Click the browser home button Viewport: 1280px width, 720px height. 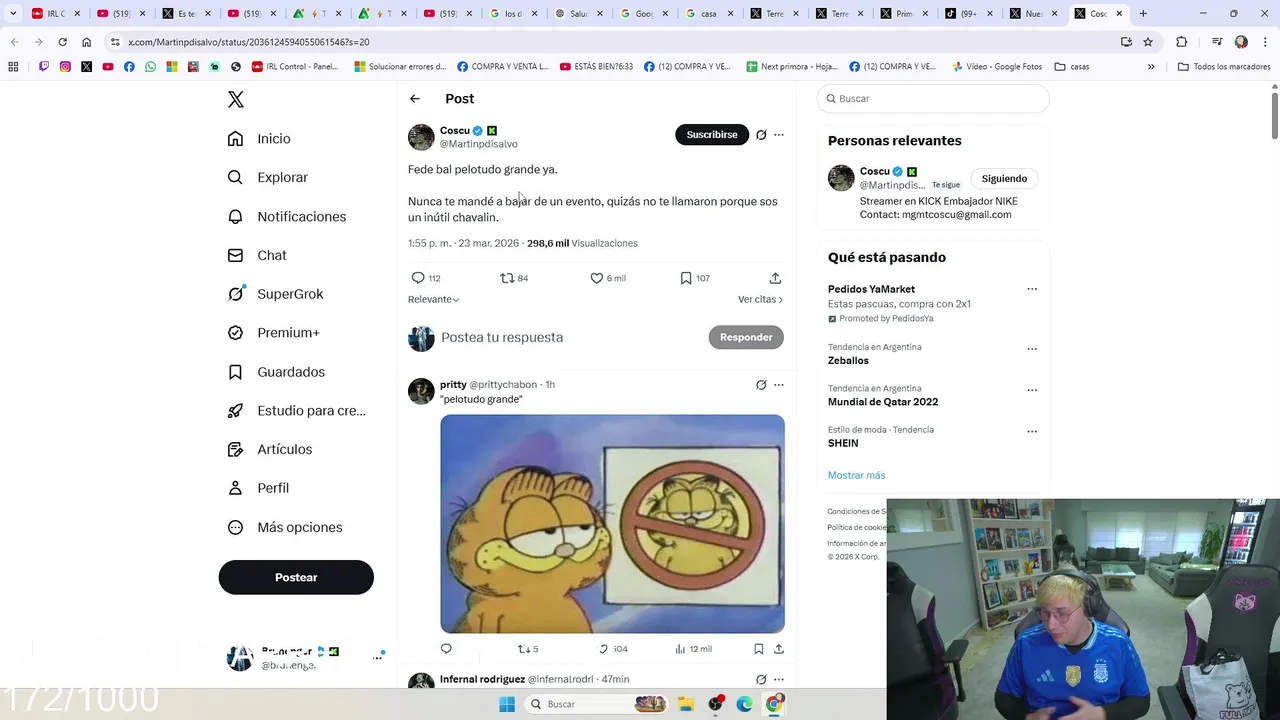coord(87,42)
